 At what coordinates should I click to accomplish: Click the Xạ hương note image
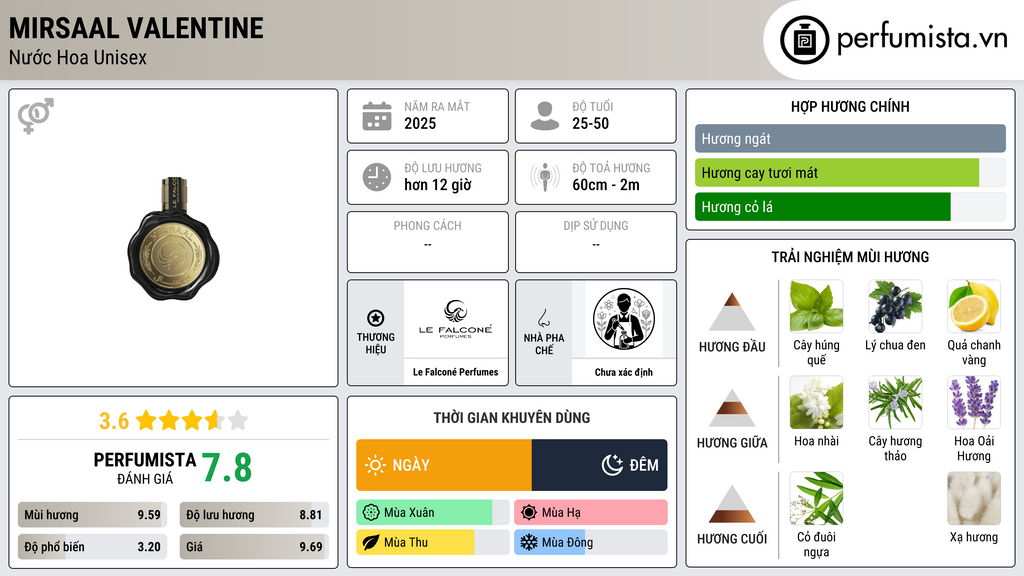point(974,498)
